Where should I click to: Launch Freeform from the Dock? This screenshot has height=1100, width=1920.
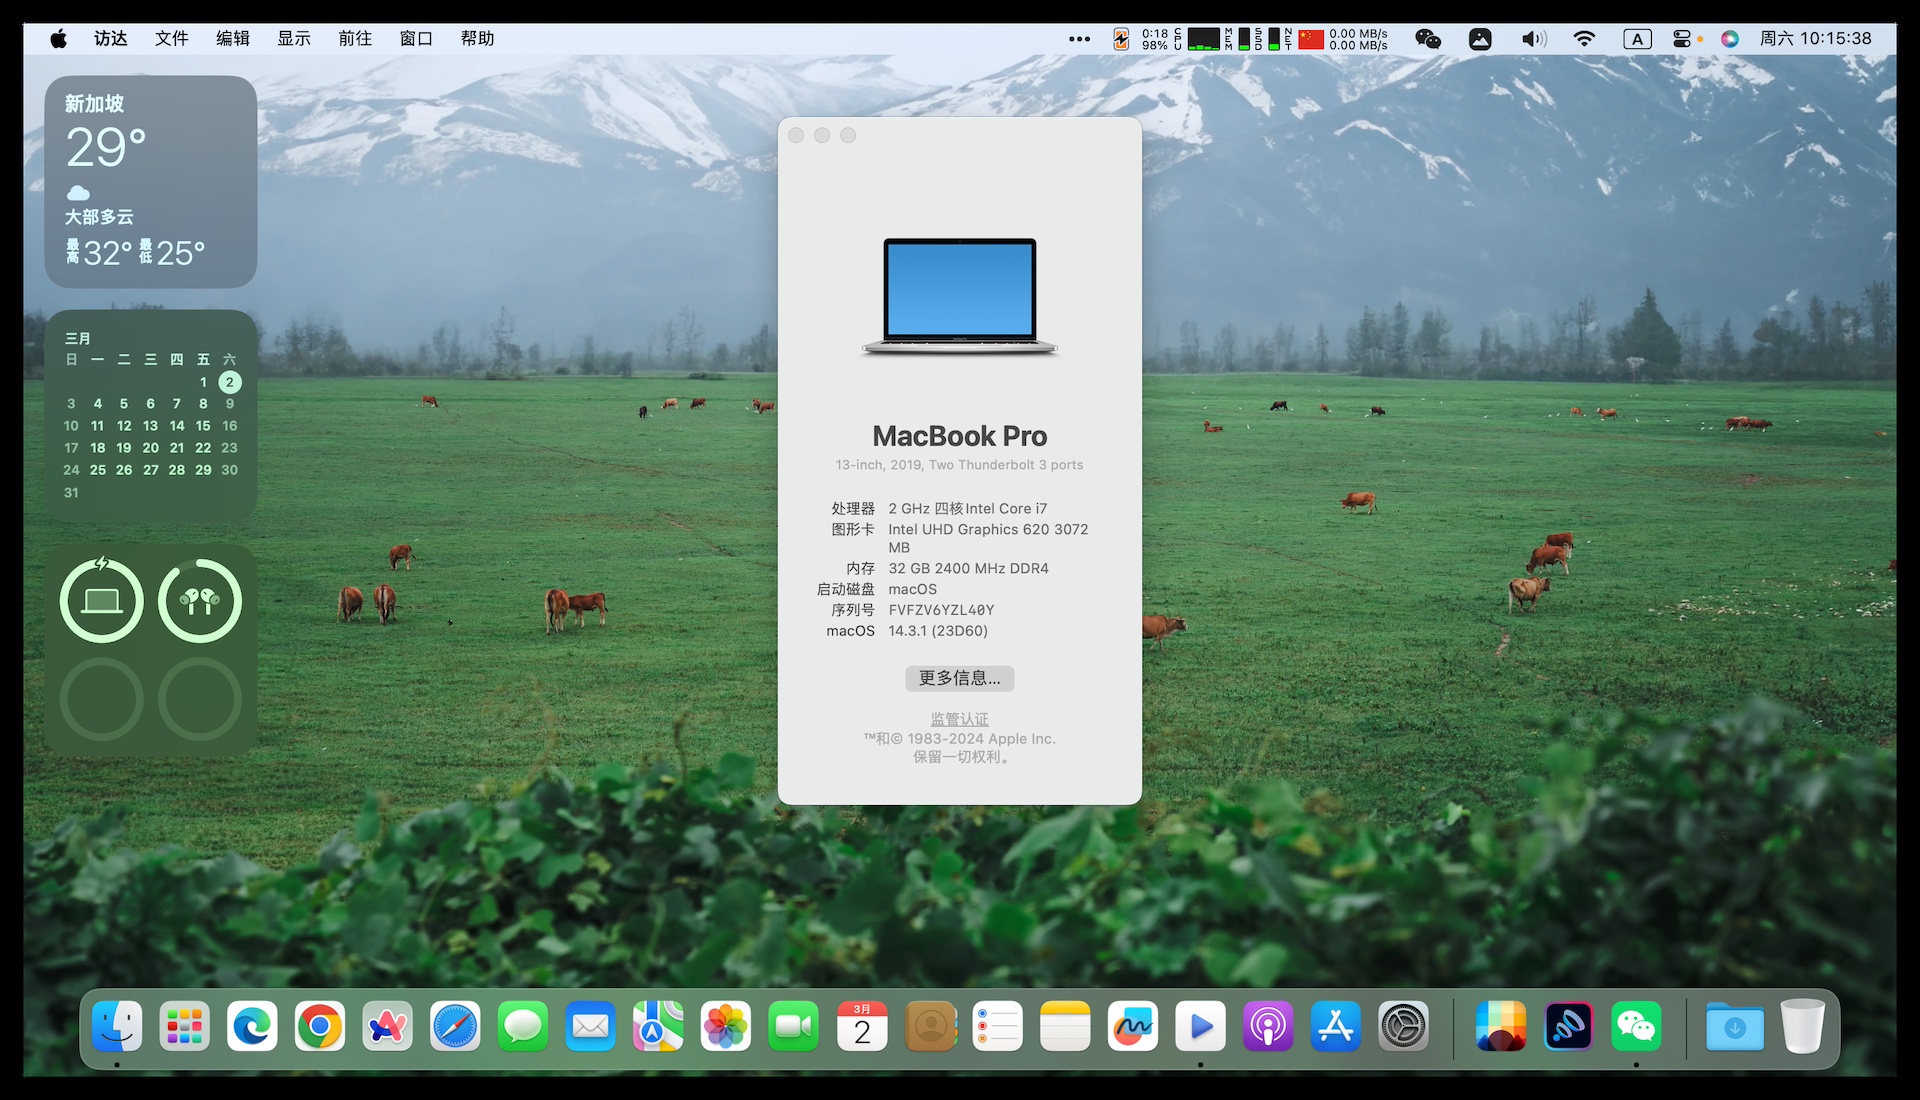(x=1133, y=1026)
